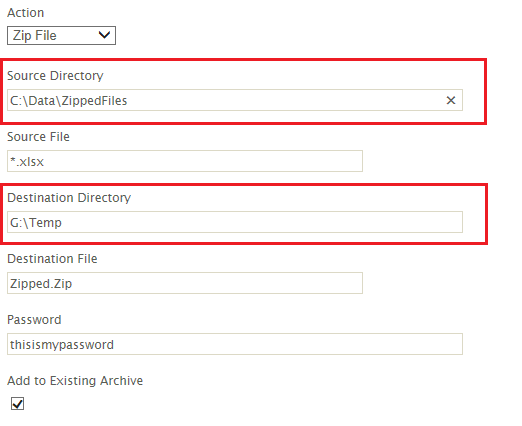
Task: Click the Action dropdown chevron arrow
Action: click(x=104, y=35)
